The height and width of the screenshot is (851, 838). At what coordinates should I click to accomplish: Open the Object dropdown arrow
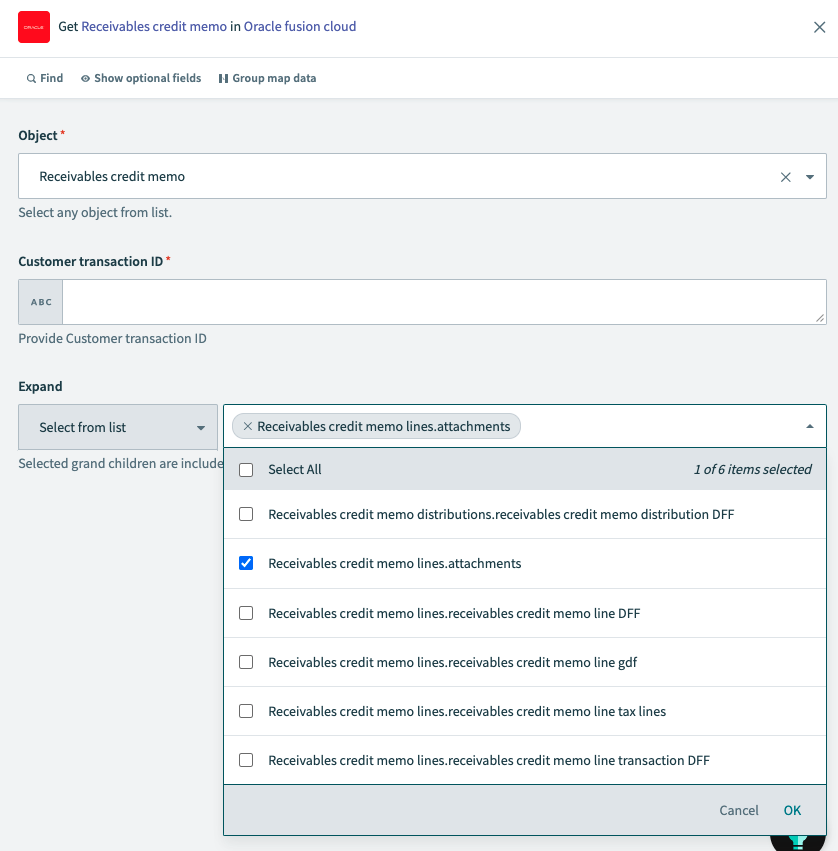[x=810, y=176]
